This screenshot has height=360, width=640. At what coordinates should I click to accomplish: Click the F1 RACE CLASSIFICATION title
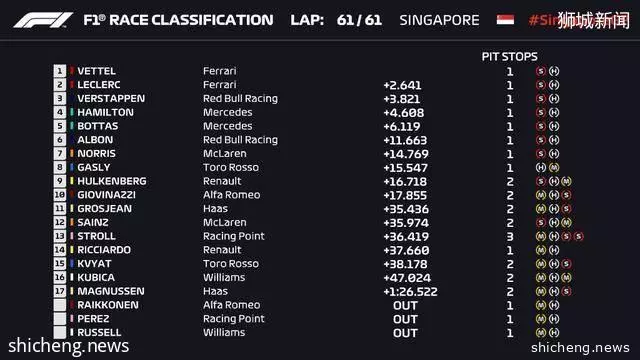[178, 20]
